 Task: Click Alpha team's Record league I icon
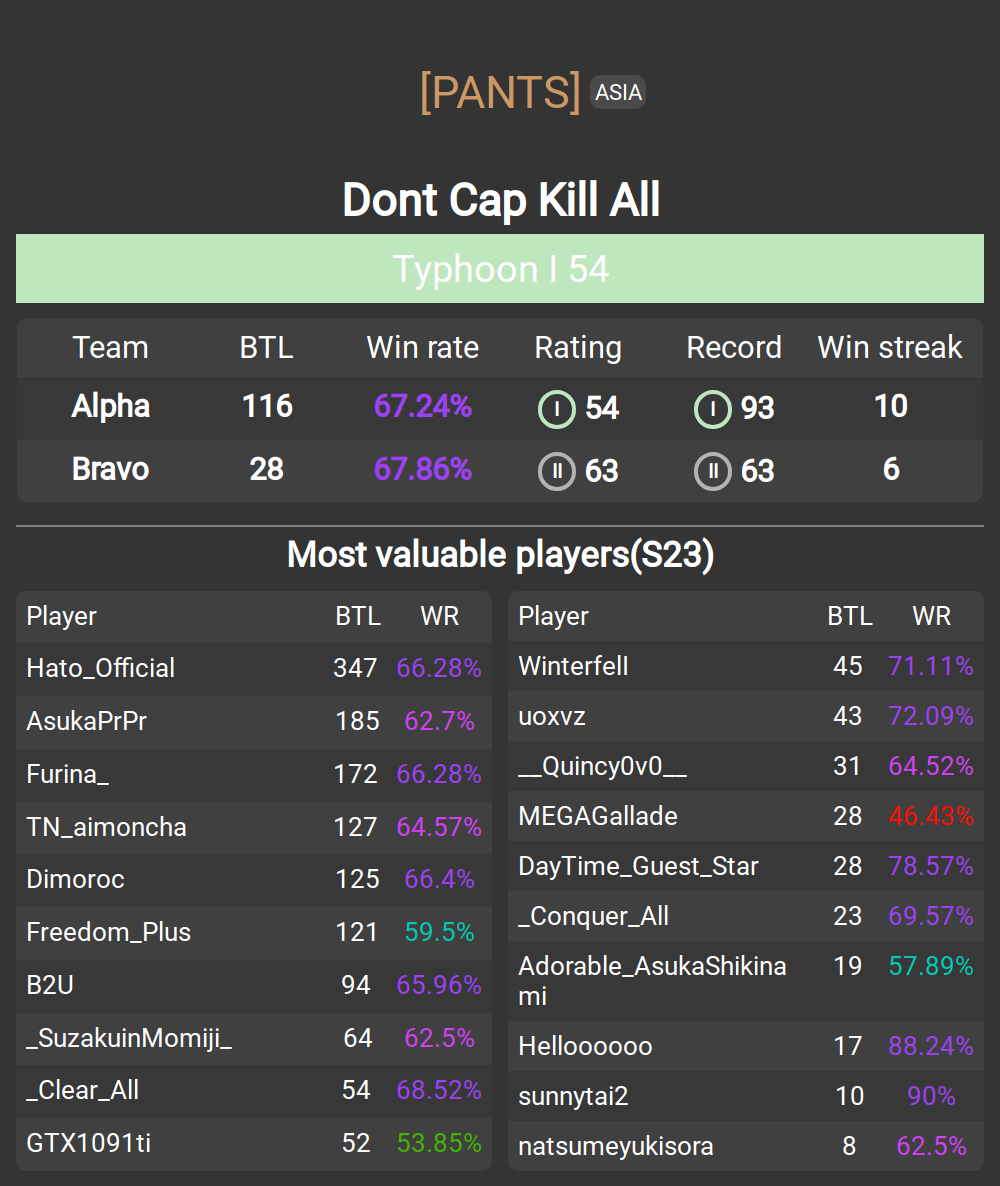pyautogui.click(x=713, y=409)
